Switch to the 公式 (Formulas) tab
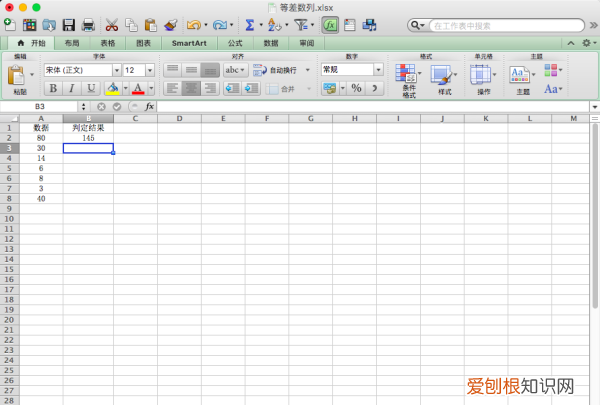This screenshot has height=405, width=600. [235, 44]
